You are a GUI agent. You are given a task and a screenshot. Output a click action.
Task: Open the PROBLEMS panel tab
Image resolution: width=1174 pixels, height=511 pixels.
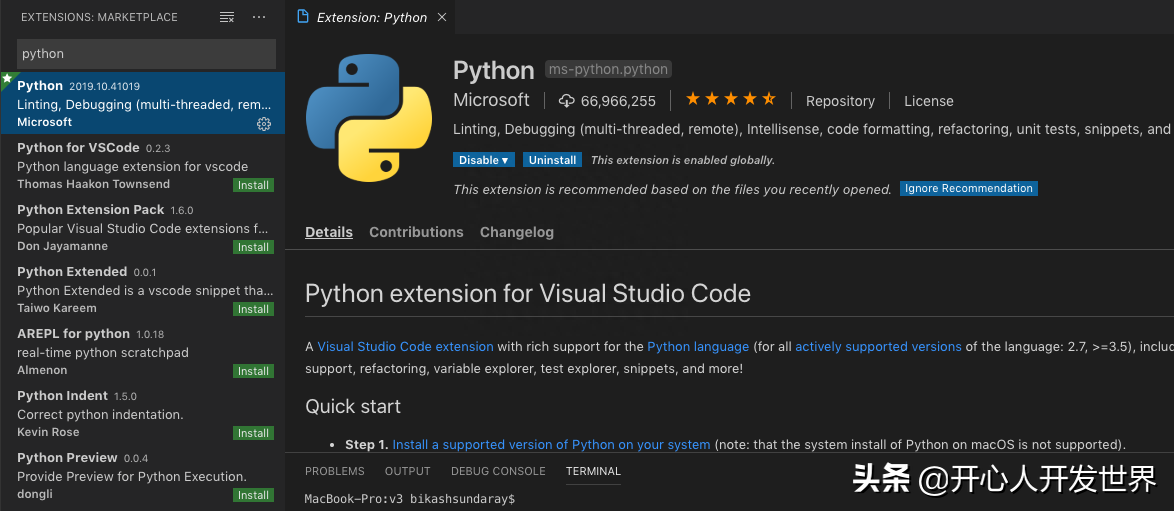[335, 471]
